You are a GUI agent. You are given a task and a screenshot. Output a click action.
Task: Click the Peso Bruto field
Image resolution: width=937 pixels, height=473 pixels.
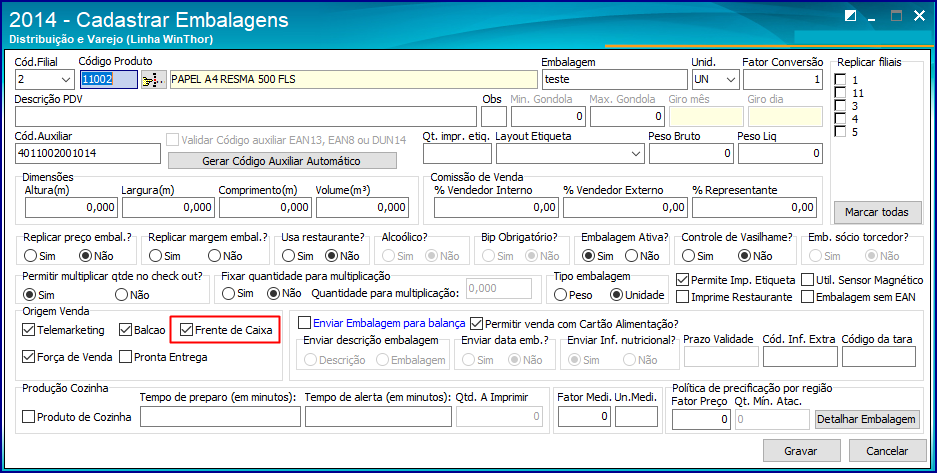[x=691, y=154]
